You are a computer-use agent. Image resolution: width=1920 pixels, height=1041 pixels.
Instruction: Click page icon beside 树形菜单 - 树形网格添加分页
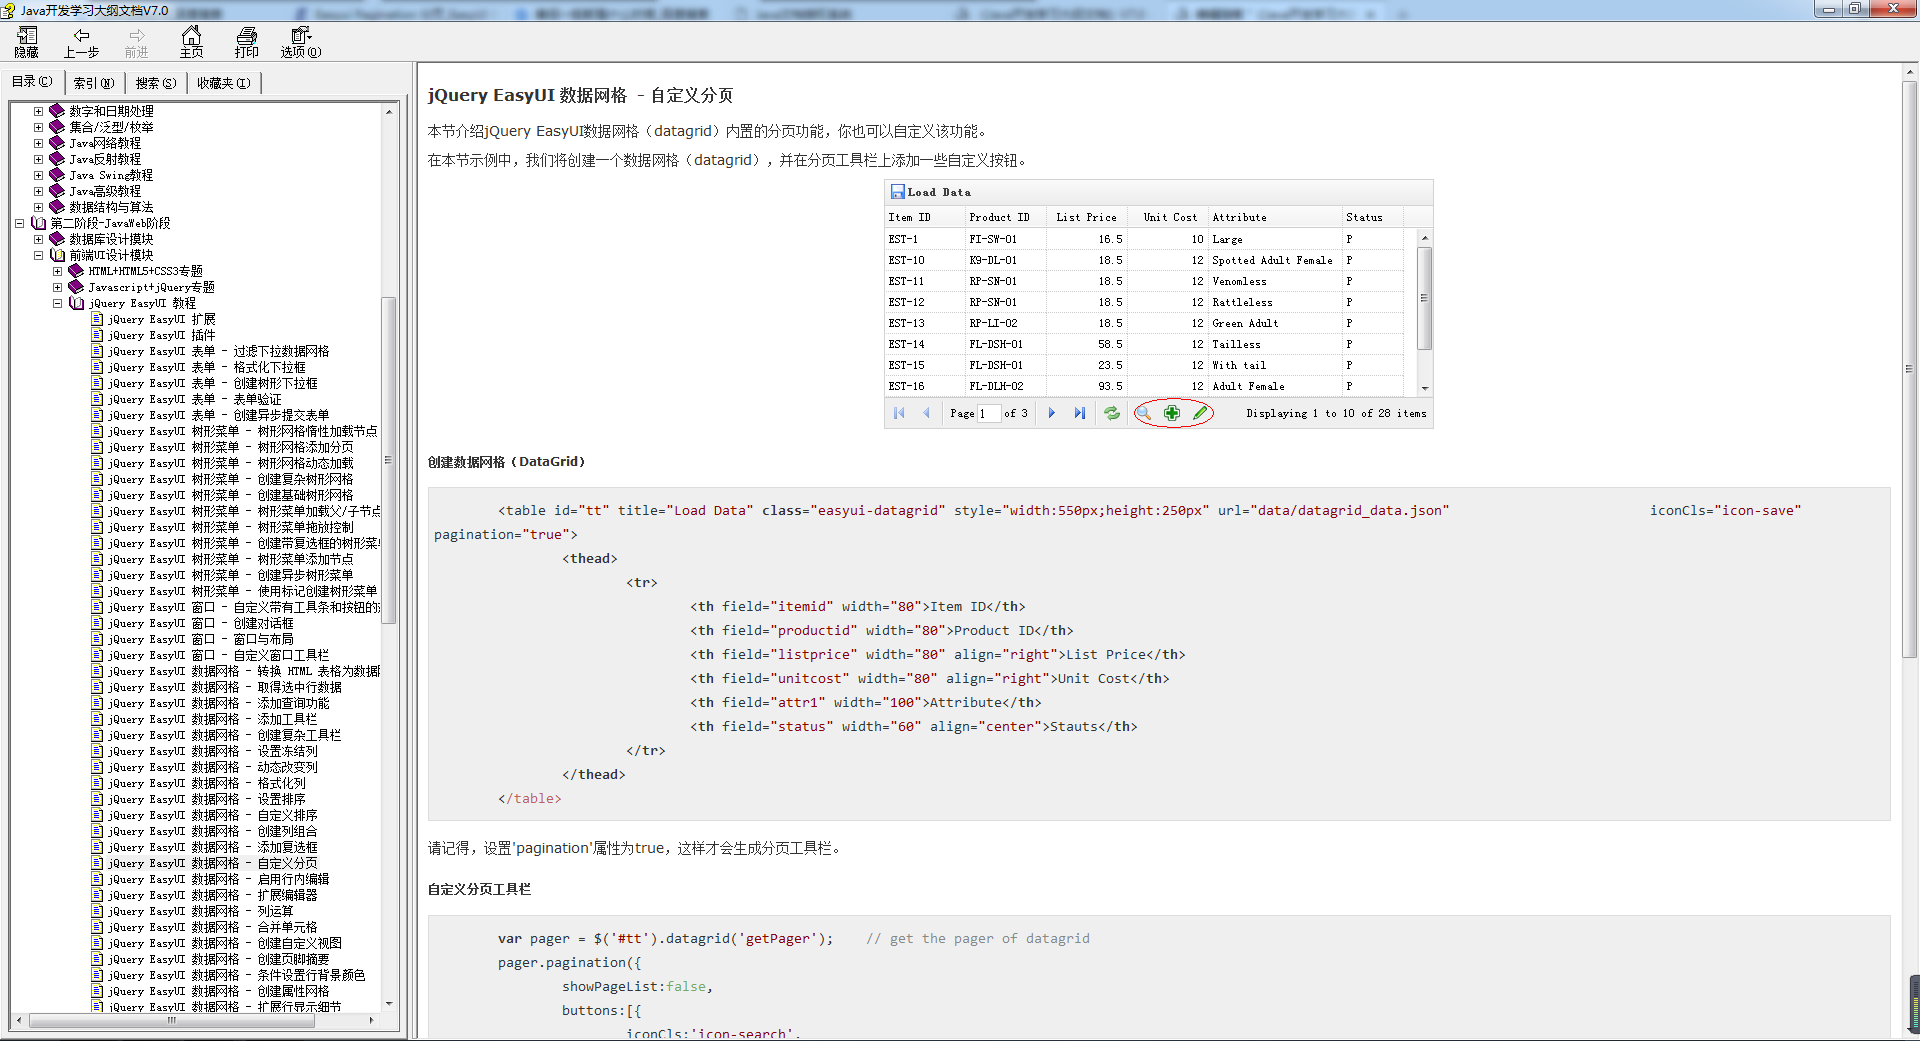[97, 447]
